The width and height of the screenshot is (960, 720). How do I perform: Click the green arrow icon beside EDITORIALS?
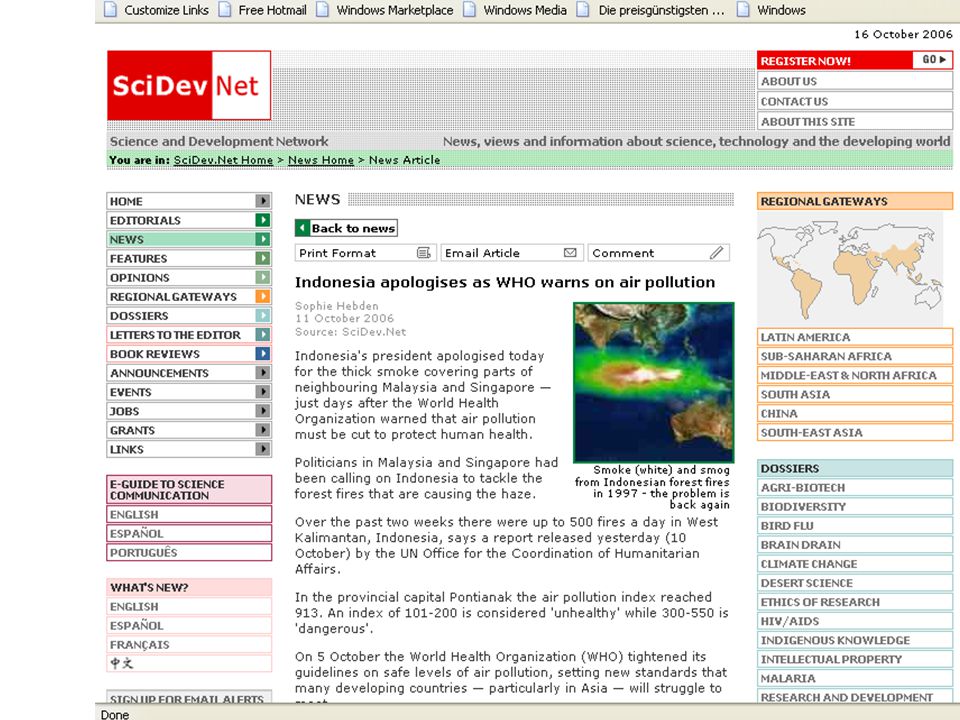click(263, 220)
